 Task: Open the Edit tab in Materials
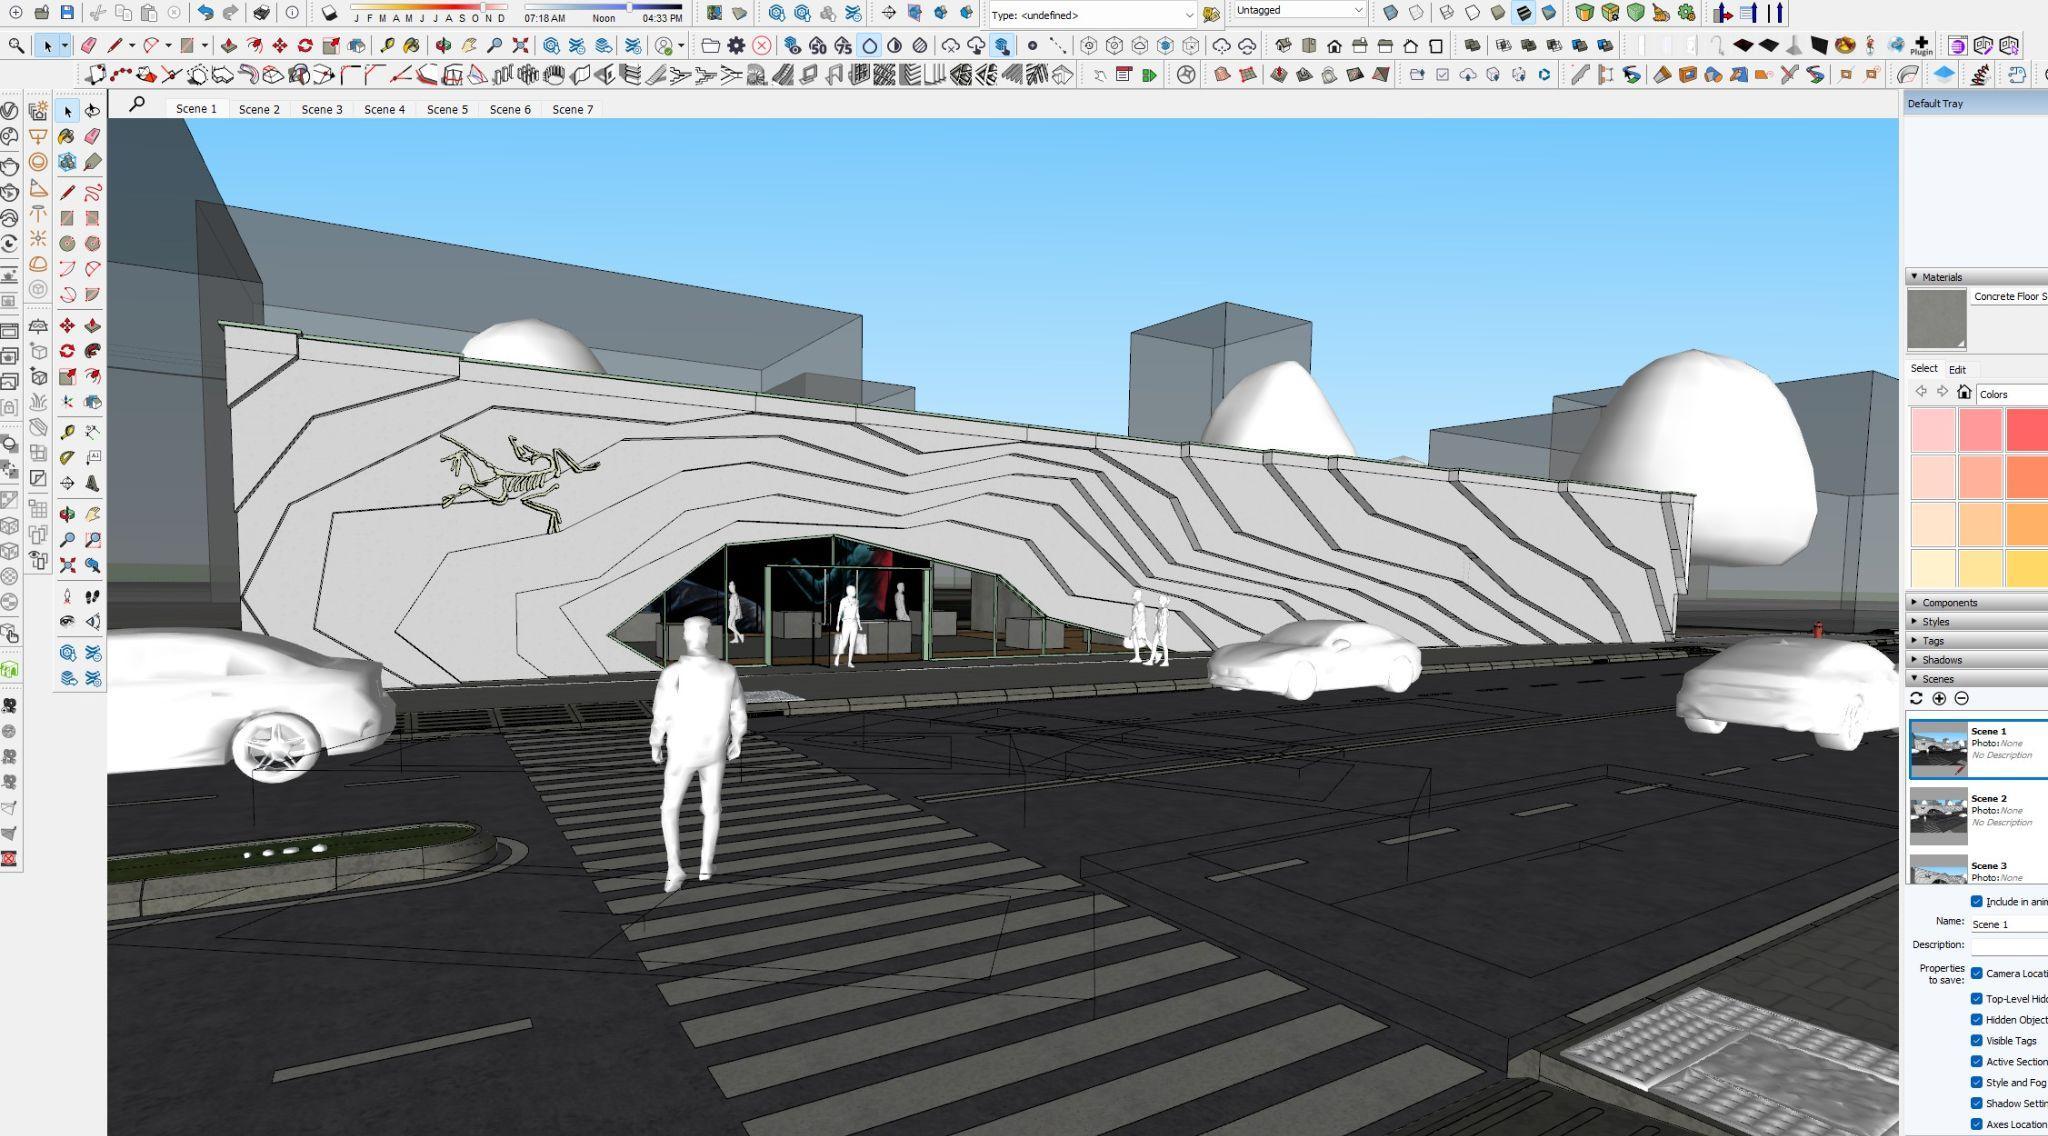[1956, 369]
